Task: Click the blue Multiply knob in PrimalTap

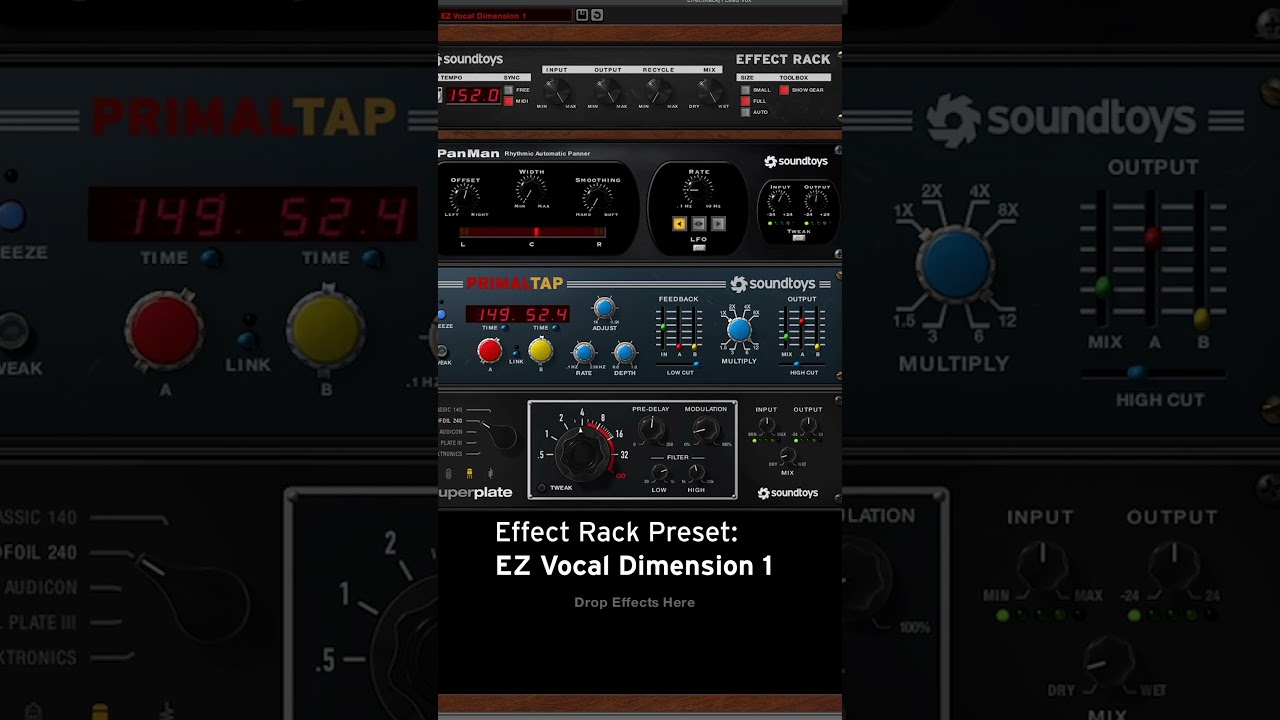Action: point(739,330)
